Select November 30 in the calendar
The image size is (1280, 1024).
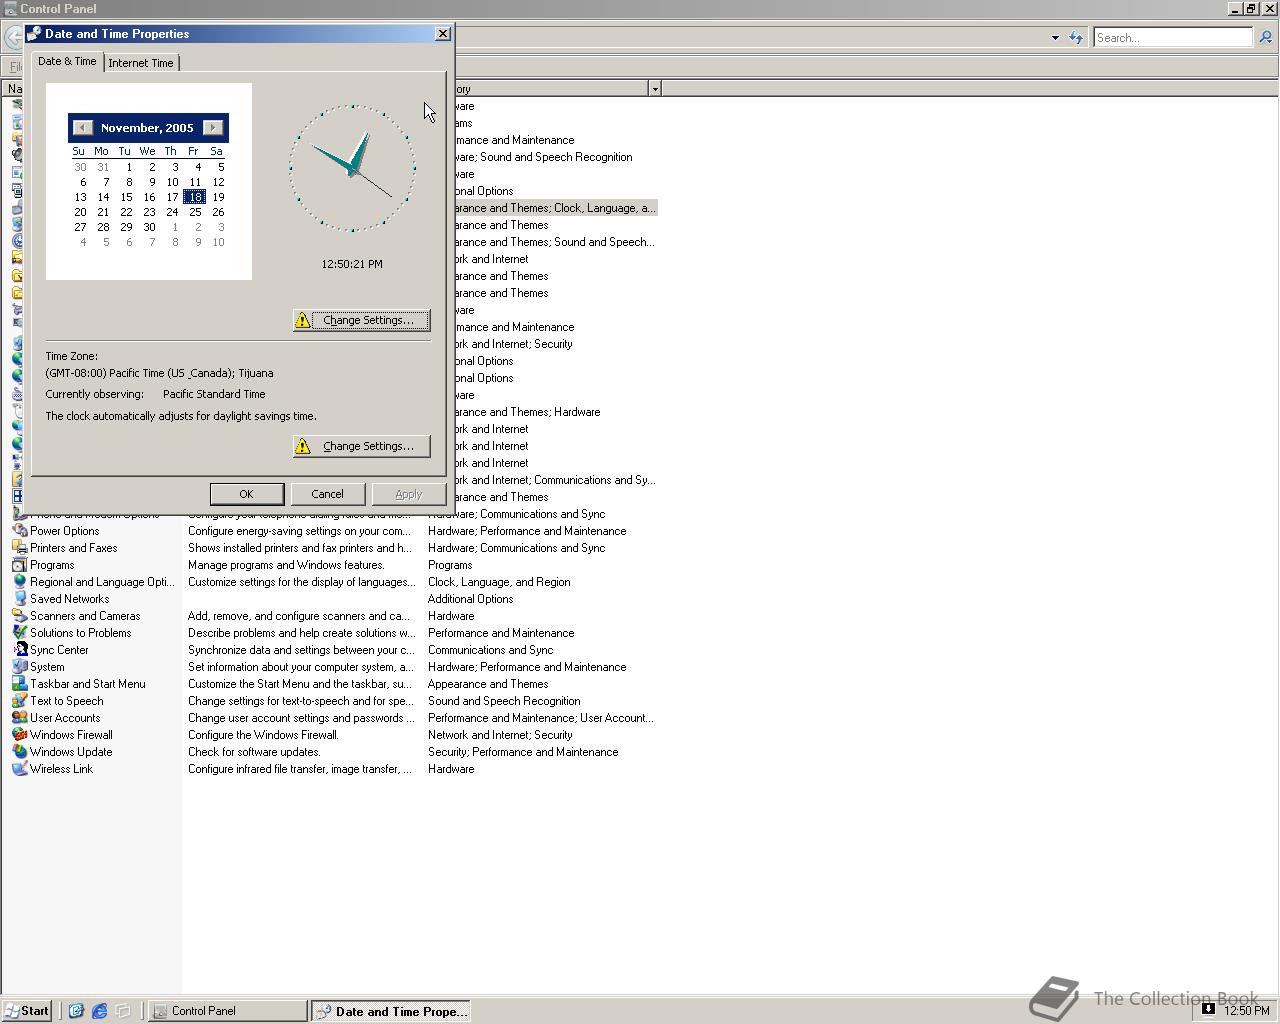click(149, 227)
